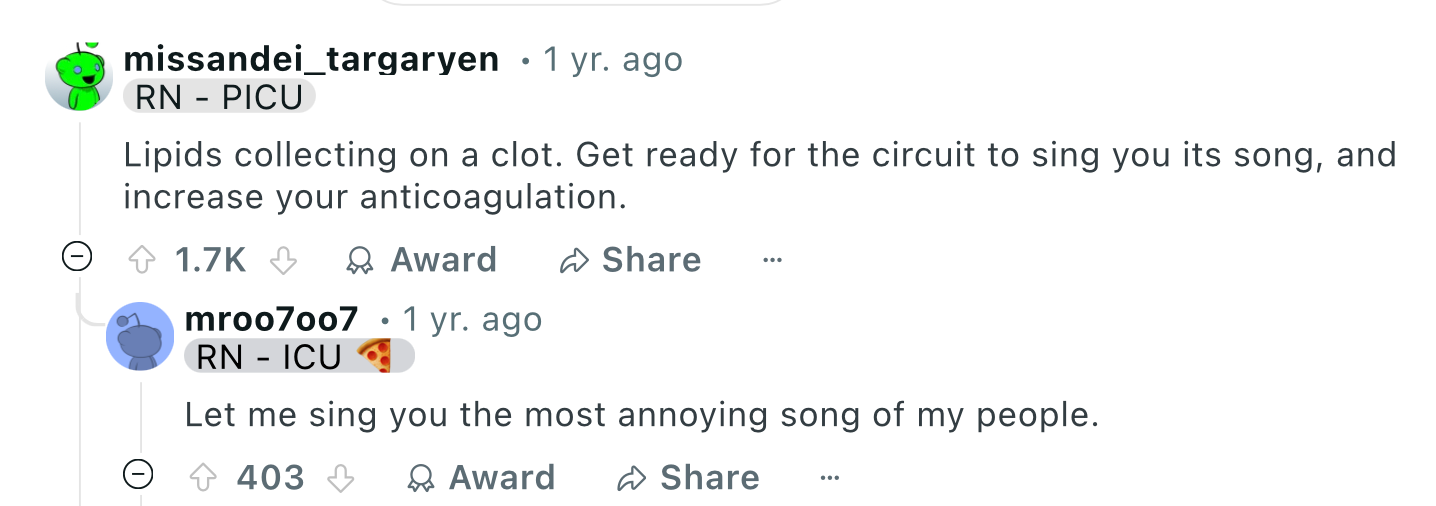Upvote missandei_targaryen's comment
The height and width of the screenshot is (506, 1436).
coord(144,261)
